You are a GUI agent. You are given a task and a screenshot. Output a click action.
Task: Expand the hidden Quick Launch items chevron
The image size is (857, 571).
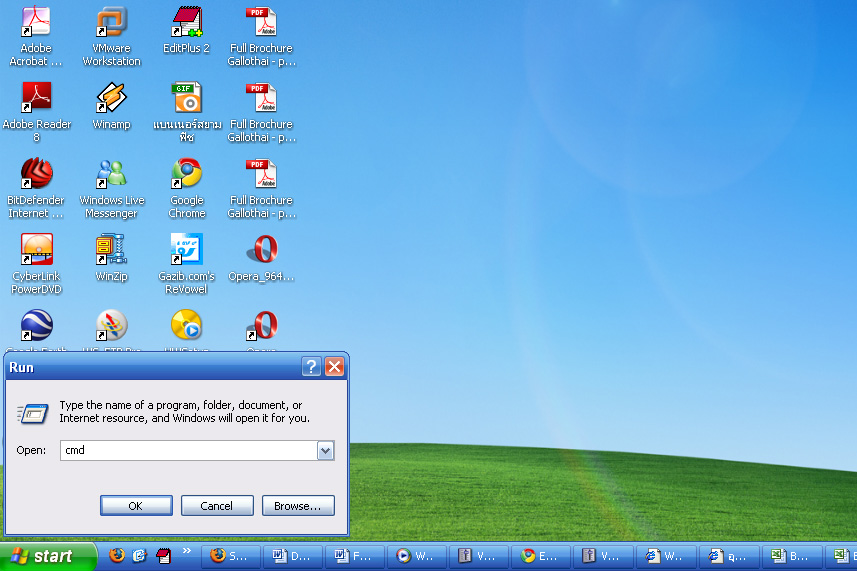[187, 550]
